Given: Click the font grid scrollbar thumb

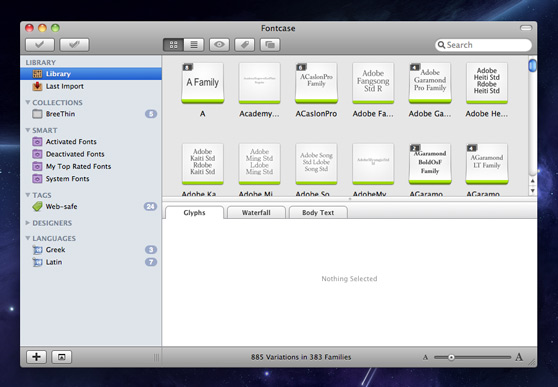Looking at the screenshot, I should coord(532,66).
